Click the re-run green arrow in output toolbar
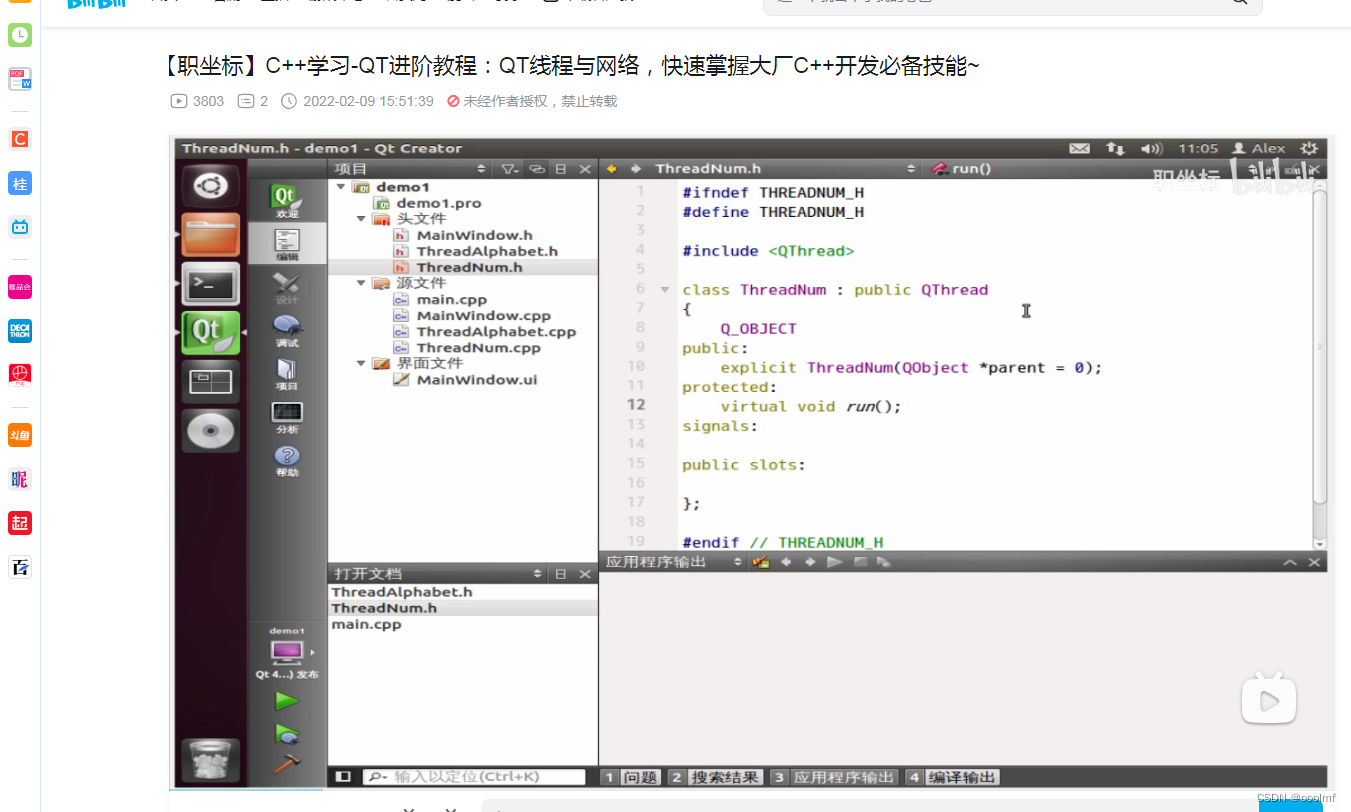Screen dimensions: 1351x812 (834, 562)
